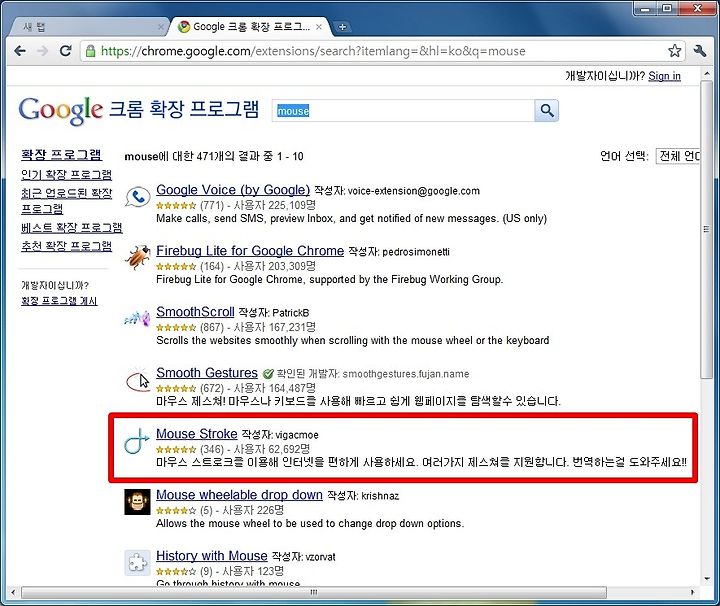Click the vertical scrollbar thumb
The width and height of the screenshot is (720, 606).
click(x=706, y=230)
